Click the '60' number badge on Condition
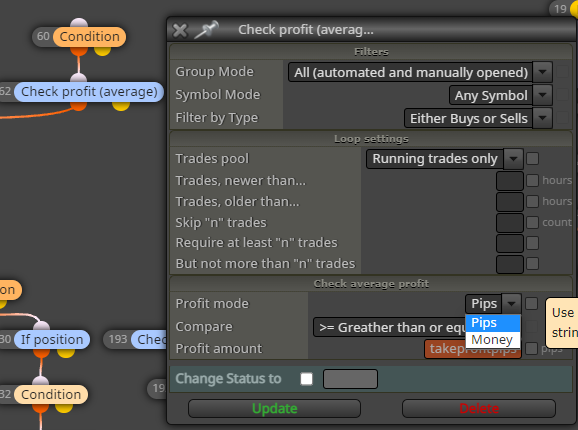Screen dimensions: 578x430 43,36
